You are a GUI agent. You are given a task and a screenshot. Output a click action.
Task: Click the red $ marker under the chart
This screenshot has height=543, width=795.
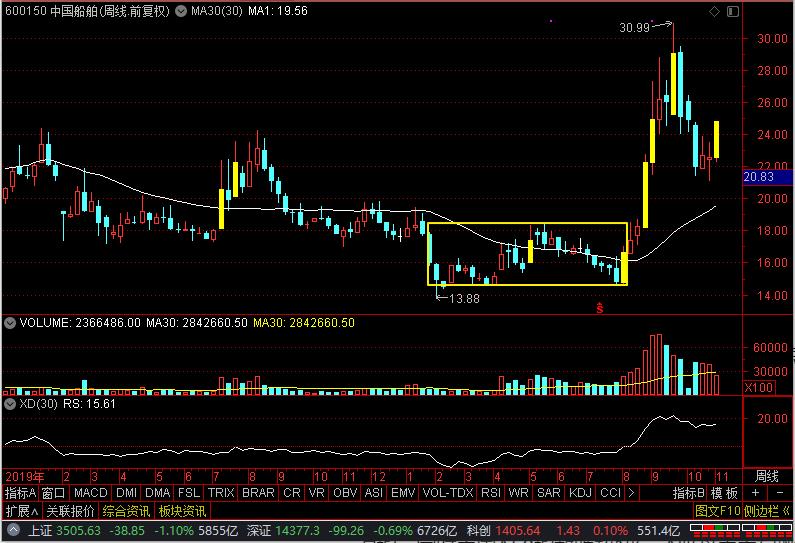pos(600,308)
